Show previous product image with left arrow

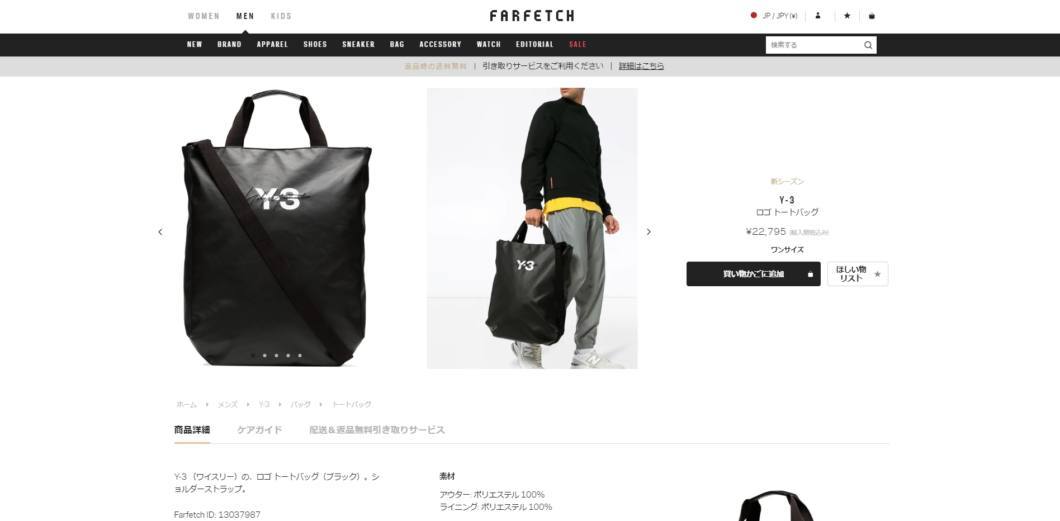tap(160, 232)
